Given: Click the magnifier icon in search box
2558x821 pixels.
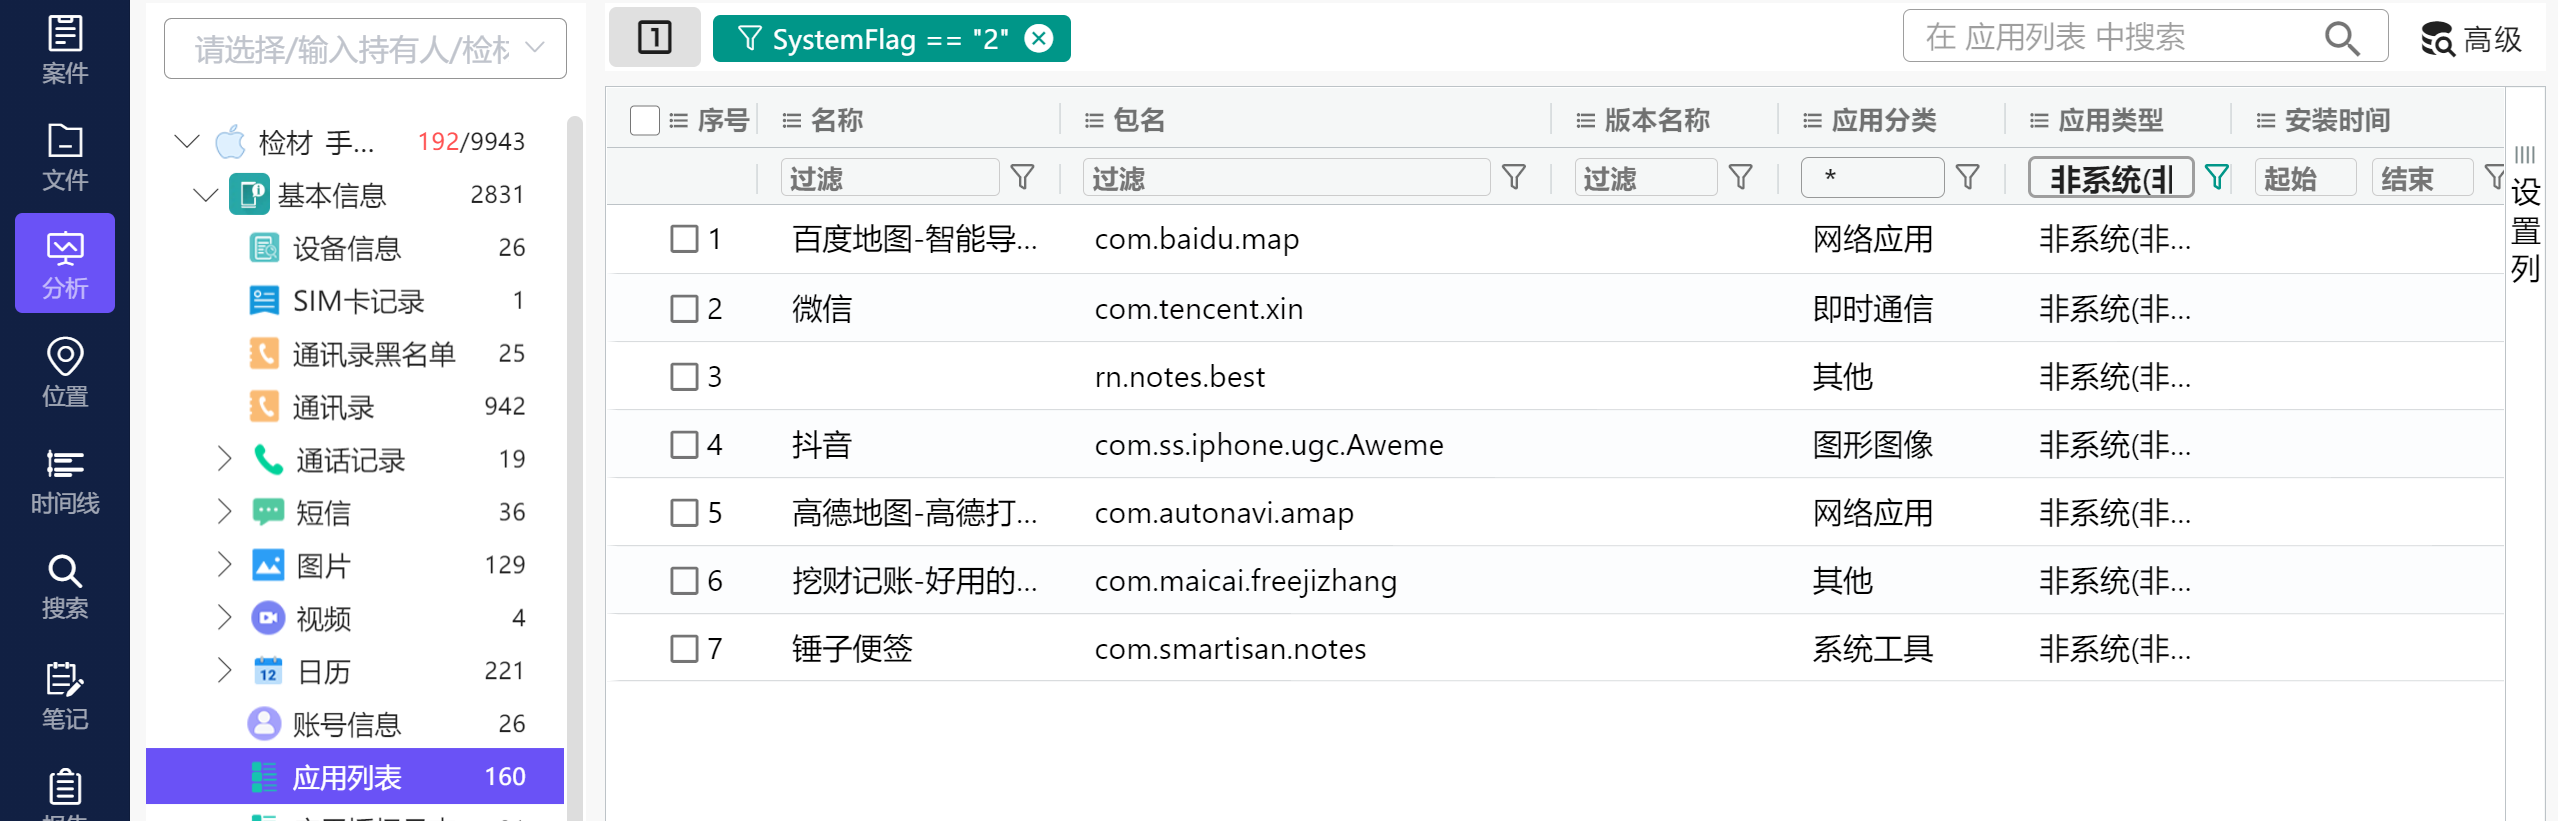Looking at the screenshot, I should tap(2341, 38).
